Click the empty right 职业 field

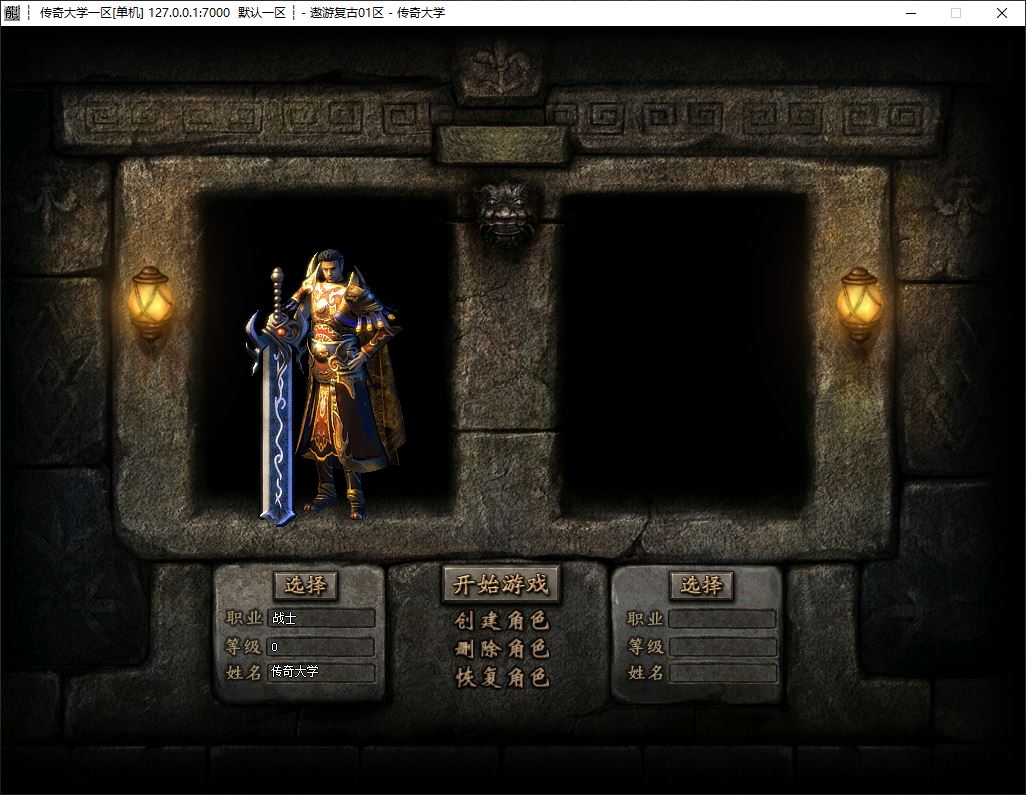pyautogui.click(x=722, y=619)
